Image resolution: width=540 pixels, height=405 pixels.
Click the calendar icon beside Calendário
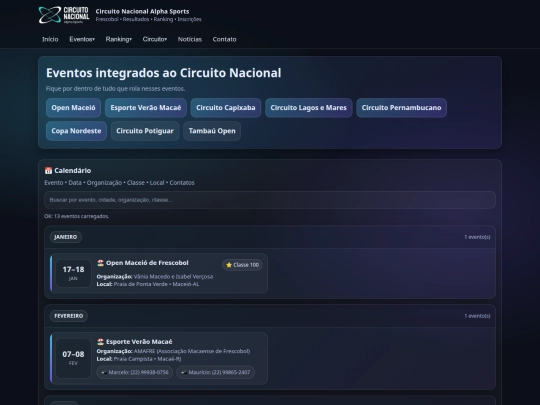[x=48, y=170]
